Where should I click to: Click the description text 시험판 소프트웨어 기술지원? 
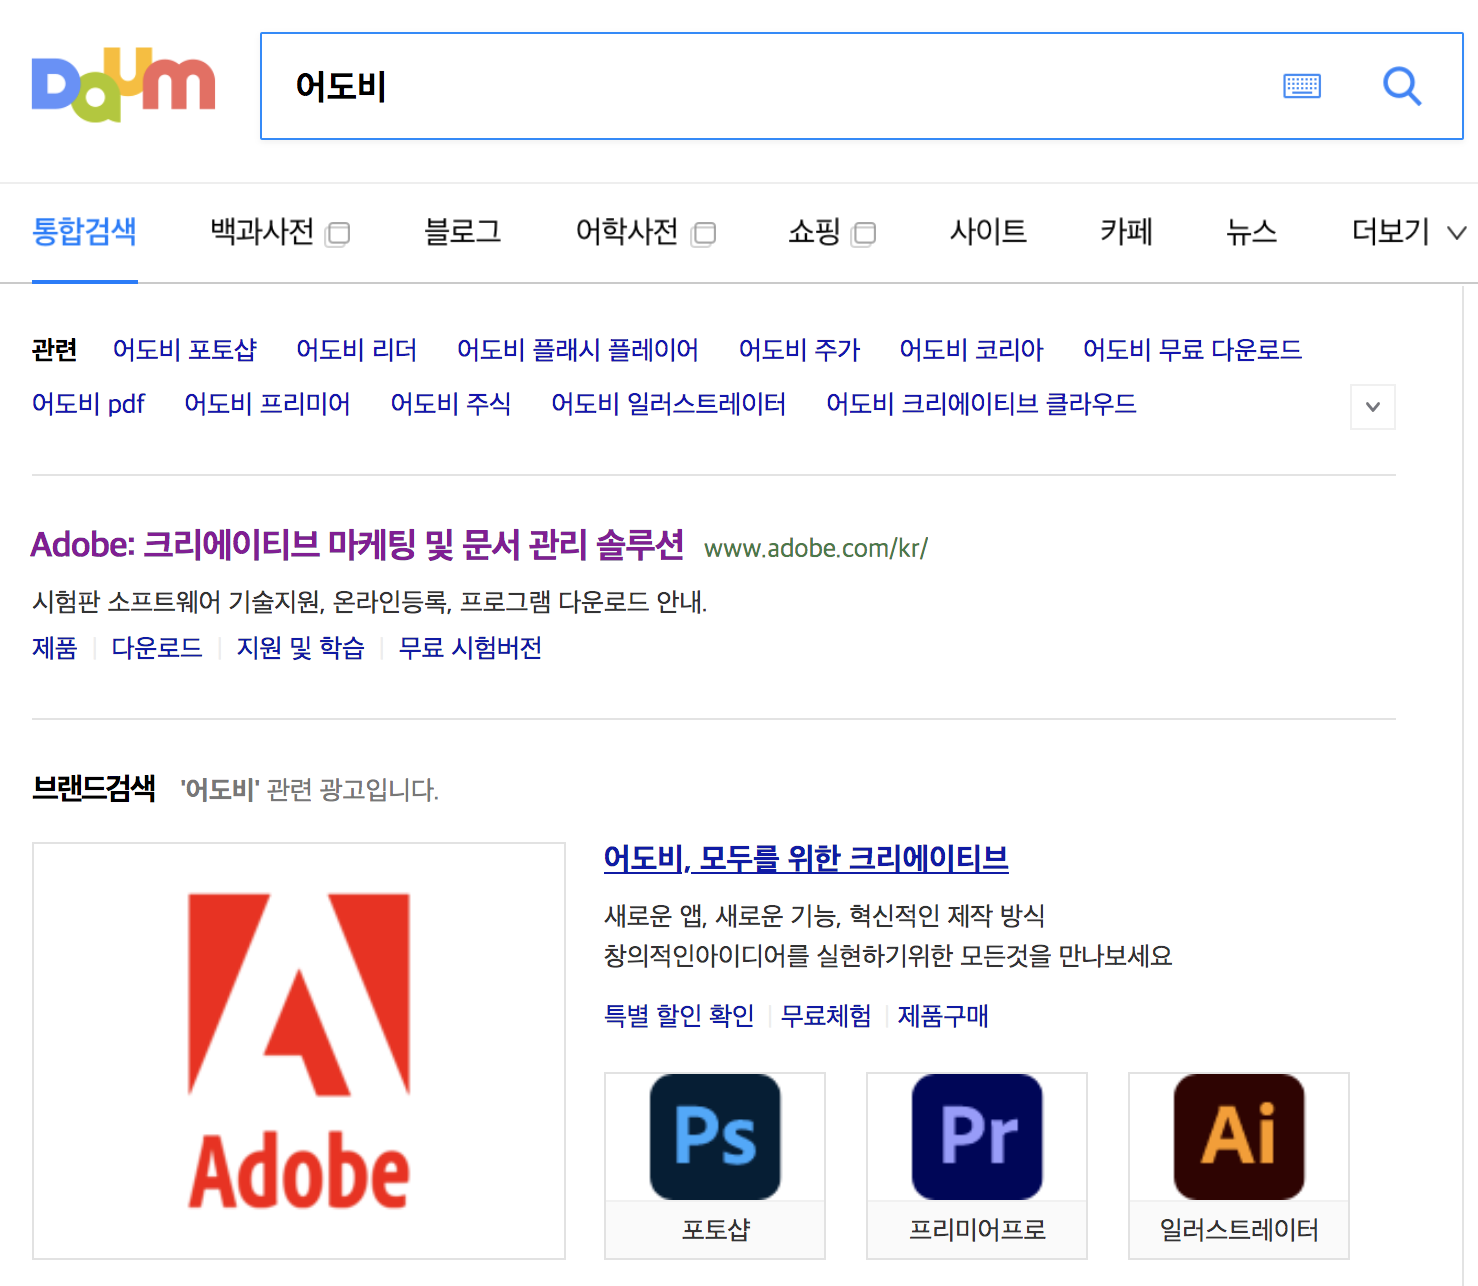(370, 602)
